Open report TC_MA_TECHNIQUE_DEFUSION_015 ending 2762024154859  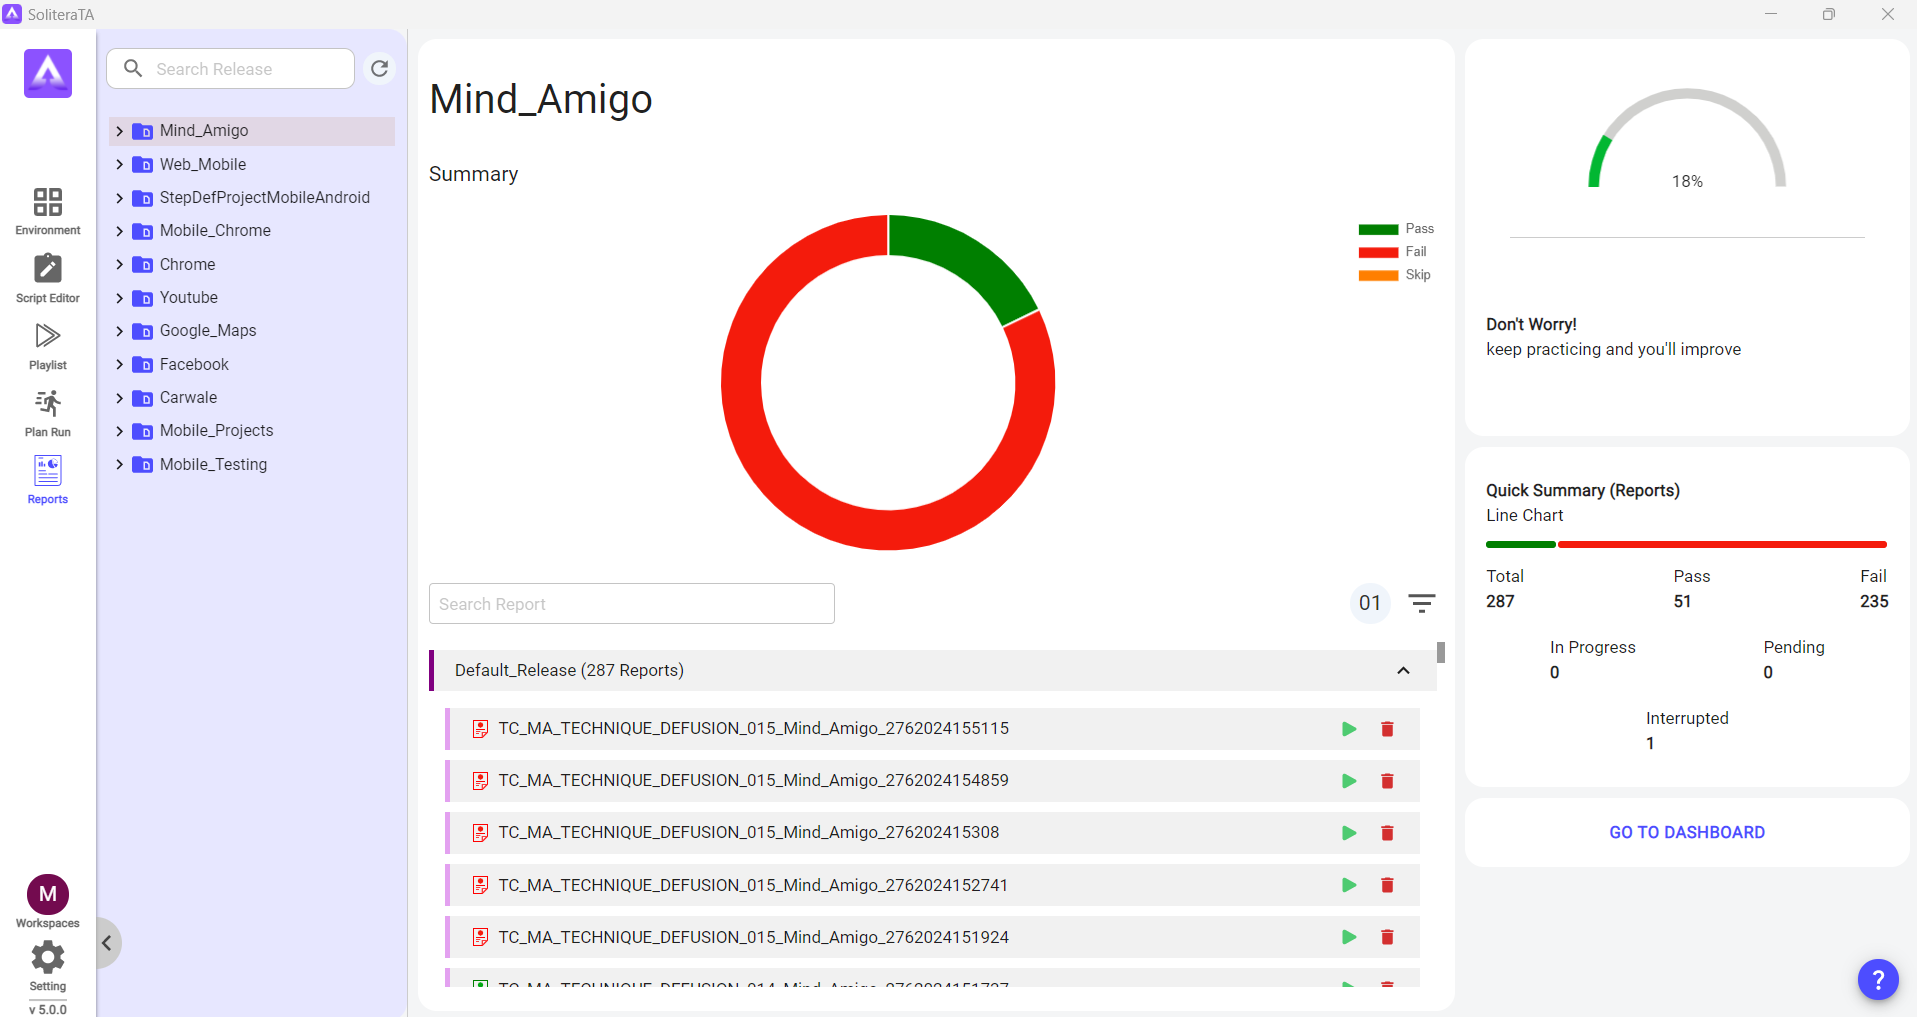(x=753, y=781)
